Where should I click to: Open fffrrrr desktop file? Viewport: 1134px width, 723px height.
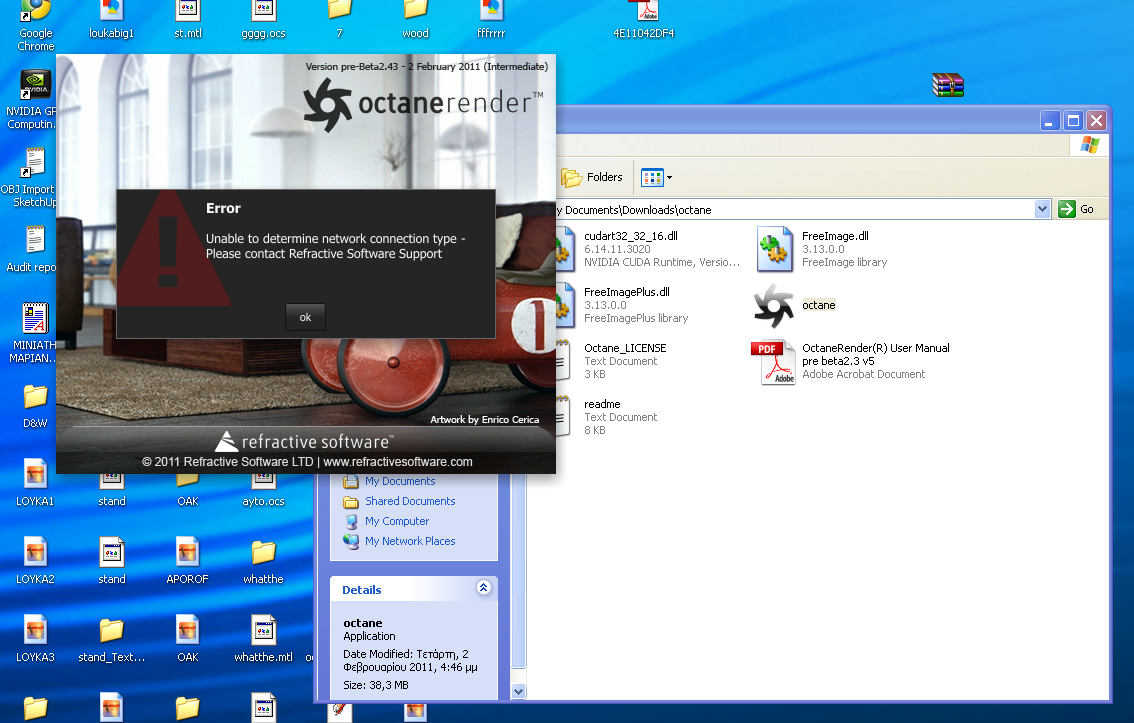pos(491,20)
